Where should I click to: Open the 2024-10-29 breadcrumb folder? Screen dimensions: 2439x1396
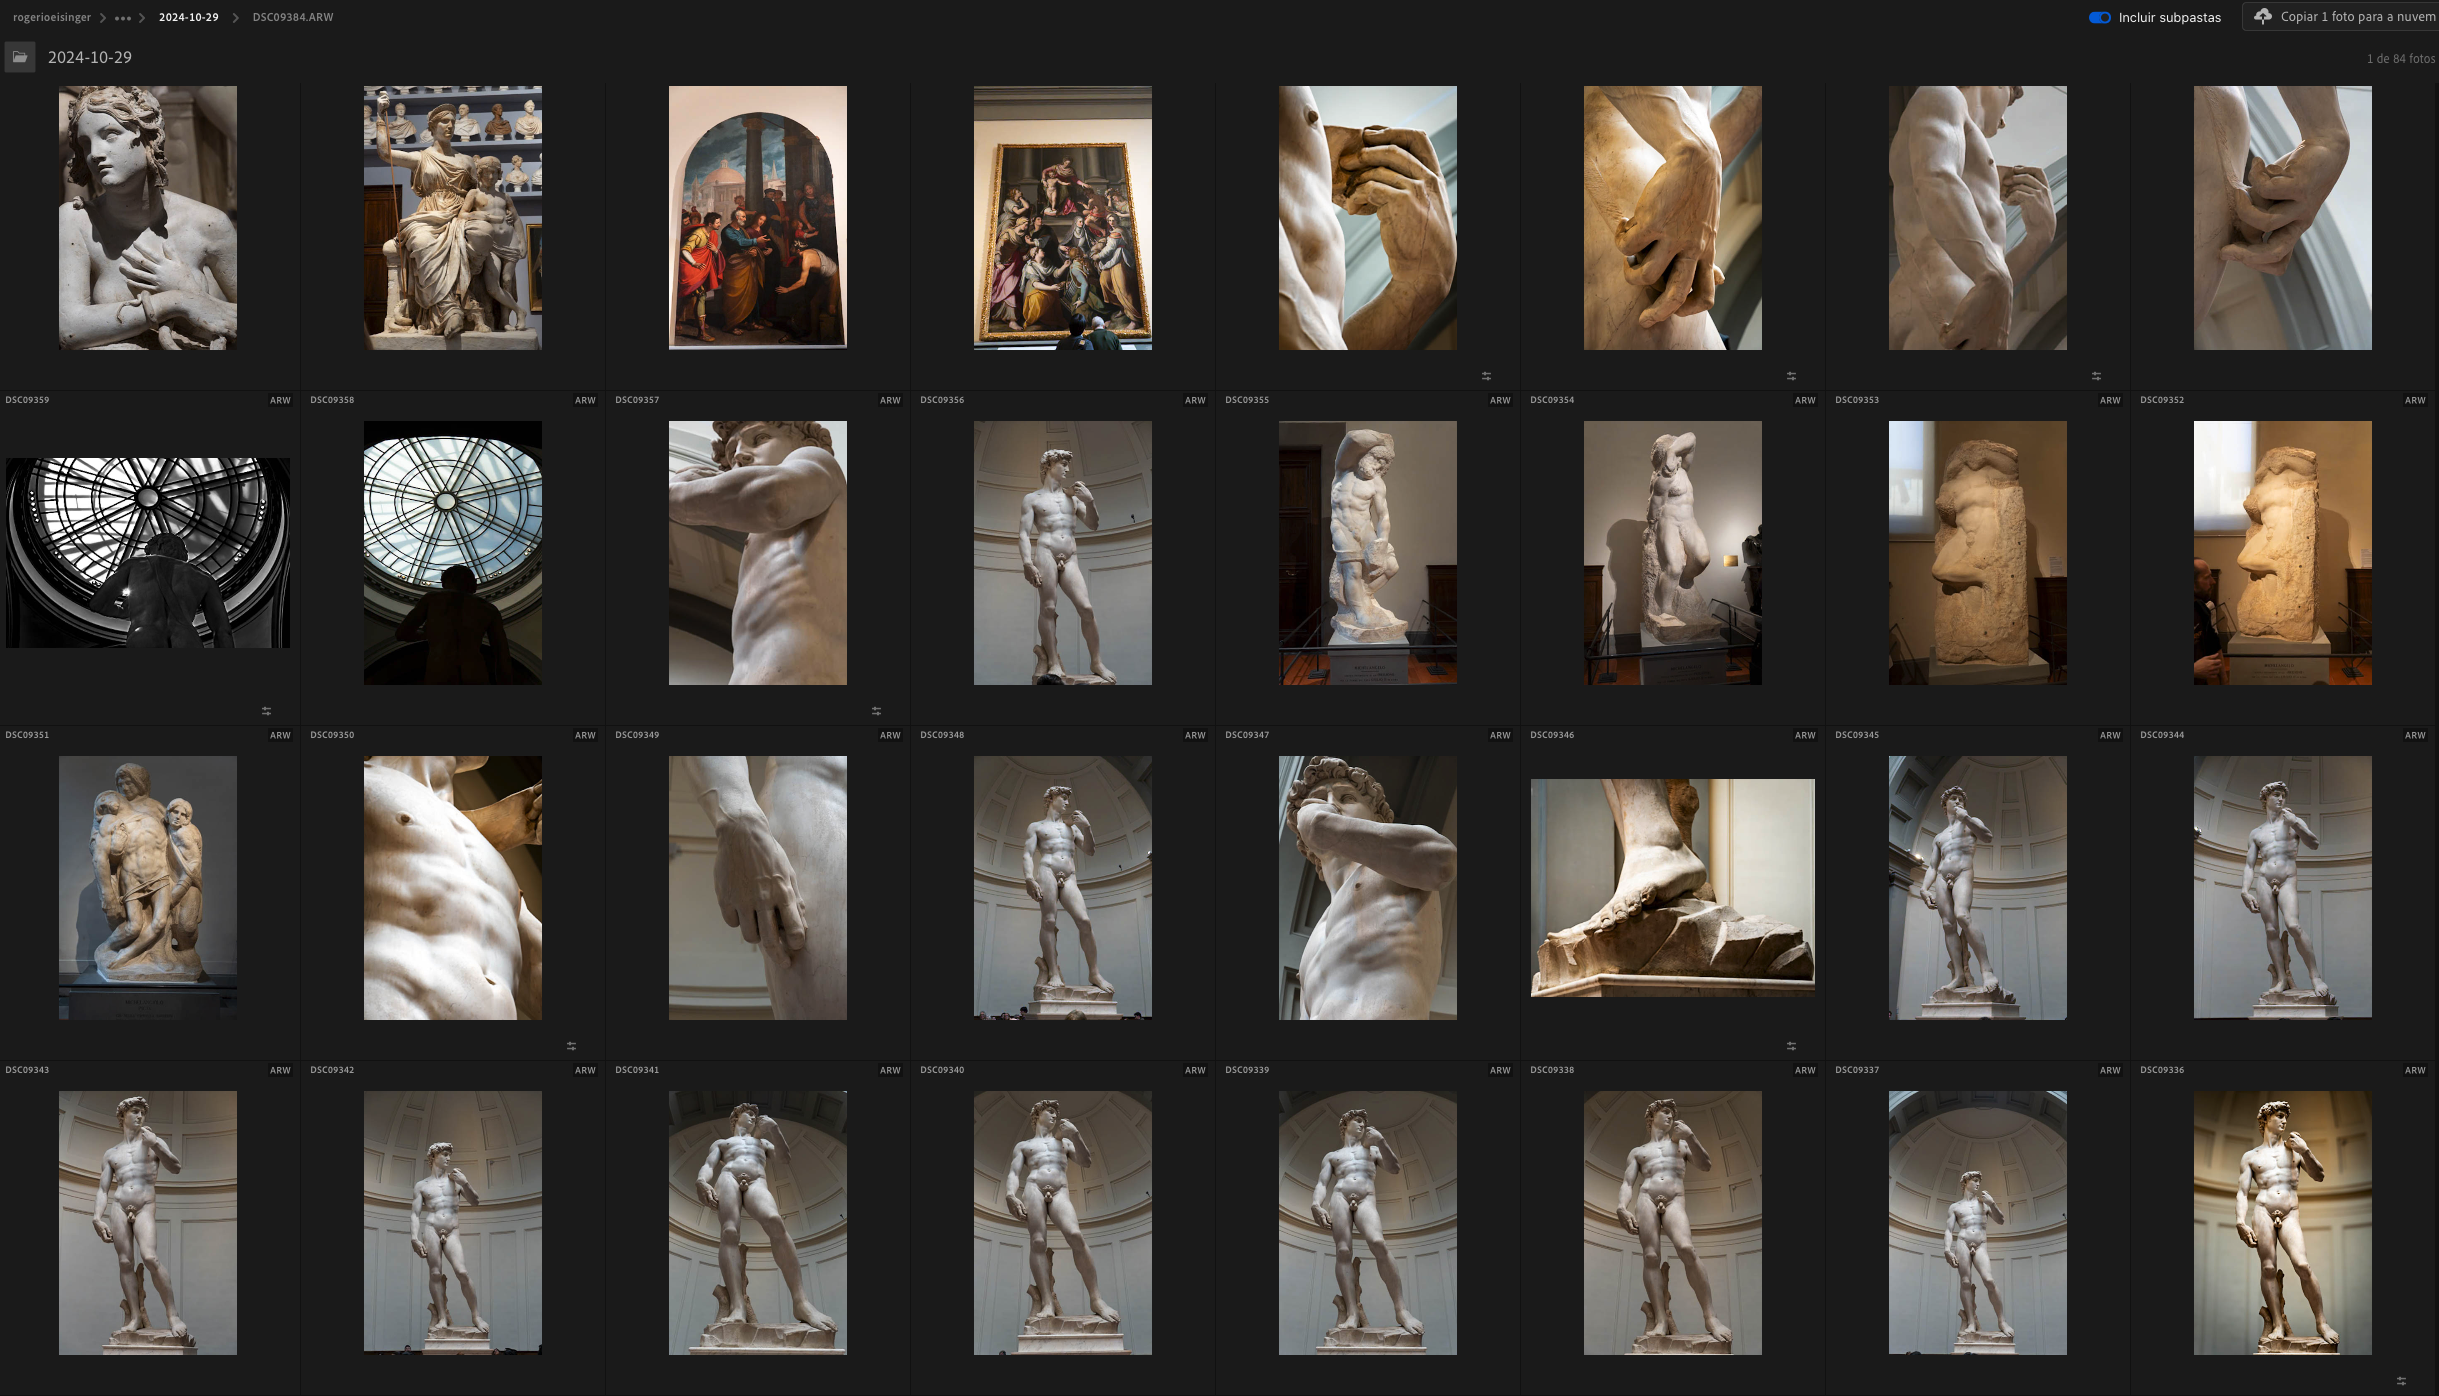click(x=188, y=17)
